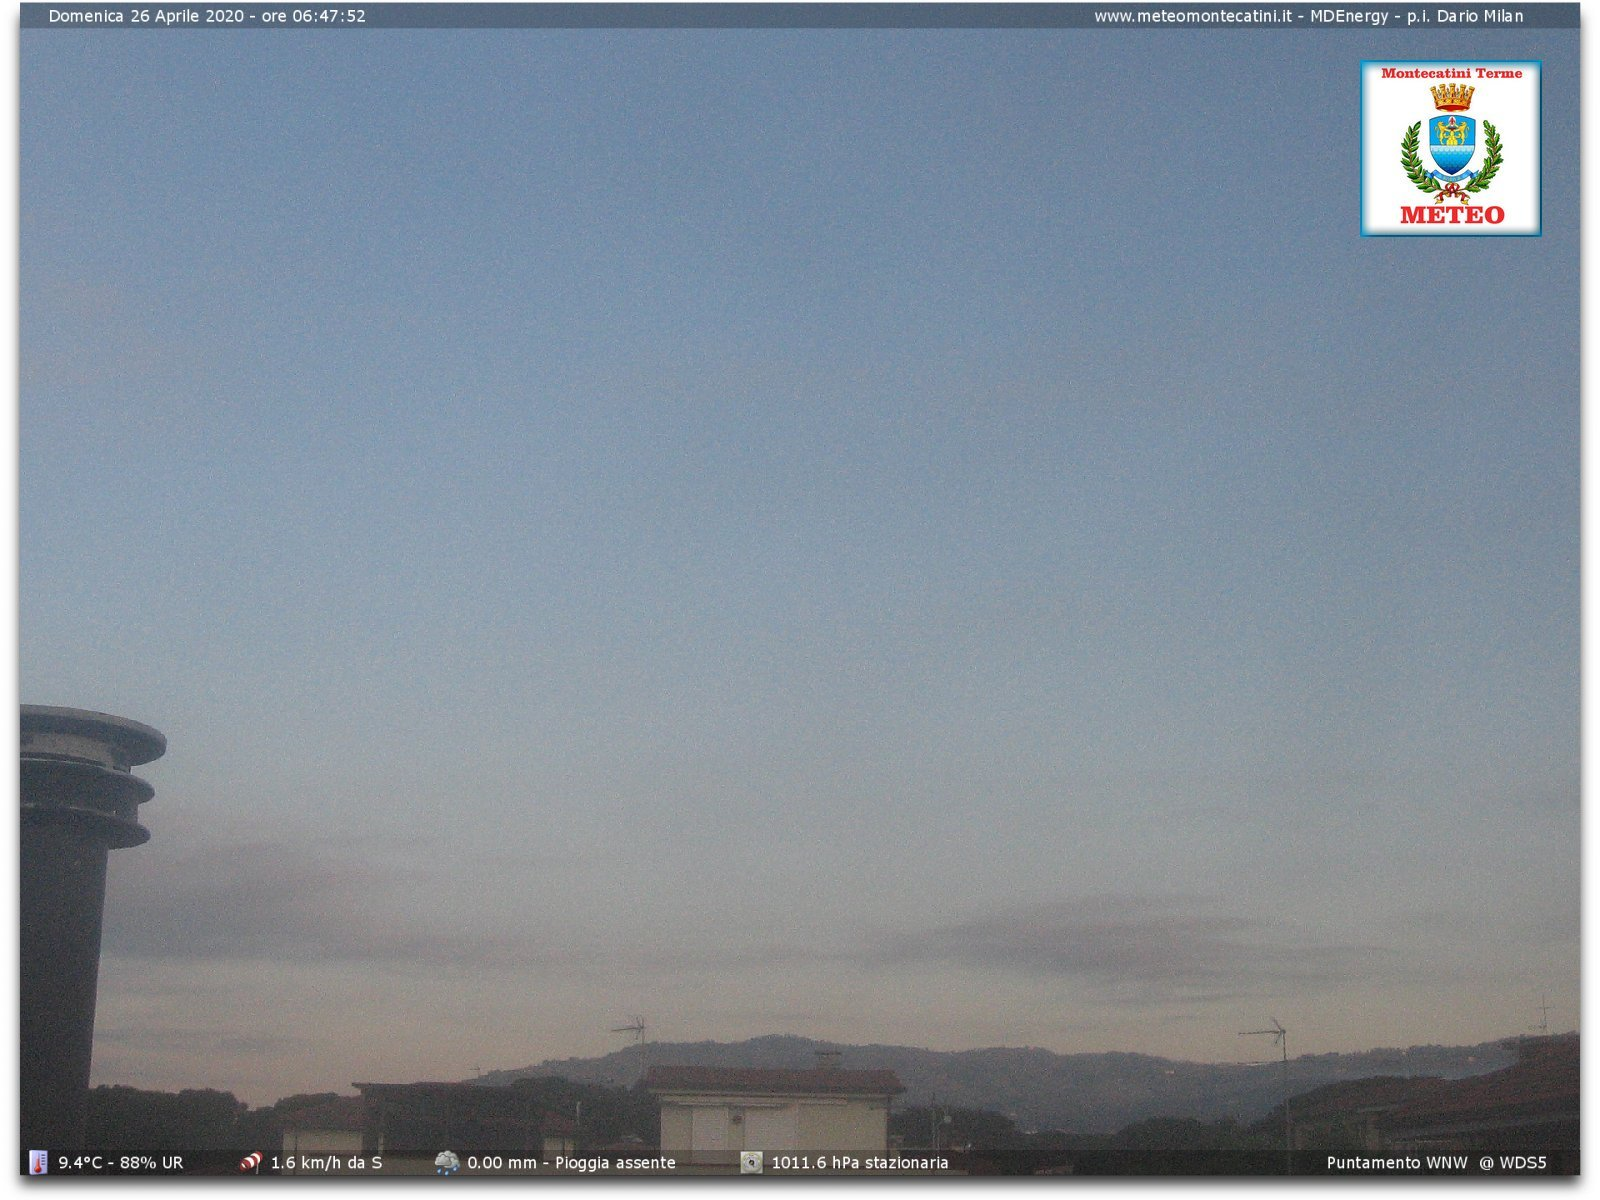This screenshot has height=1200, width=1600.
Task: Click the 'MDEnergy' credit text
Action: point(1349,16)
